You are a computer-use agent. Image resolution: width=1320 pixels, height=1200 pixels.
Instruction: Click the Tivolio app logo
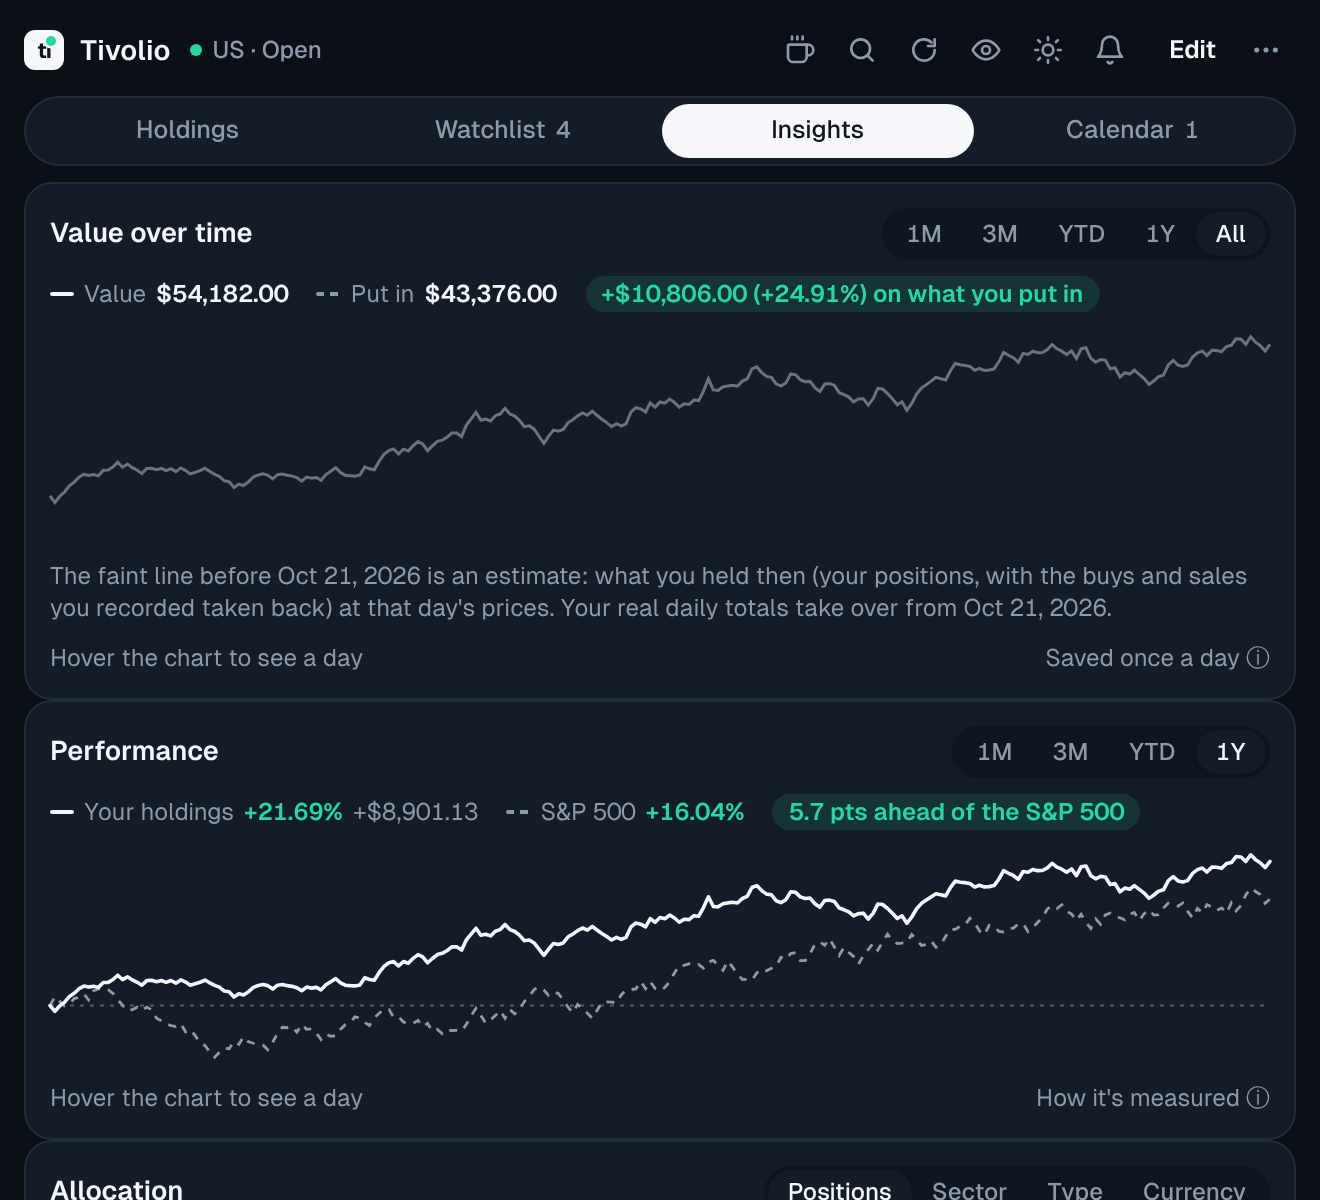click(44, 50)
